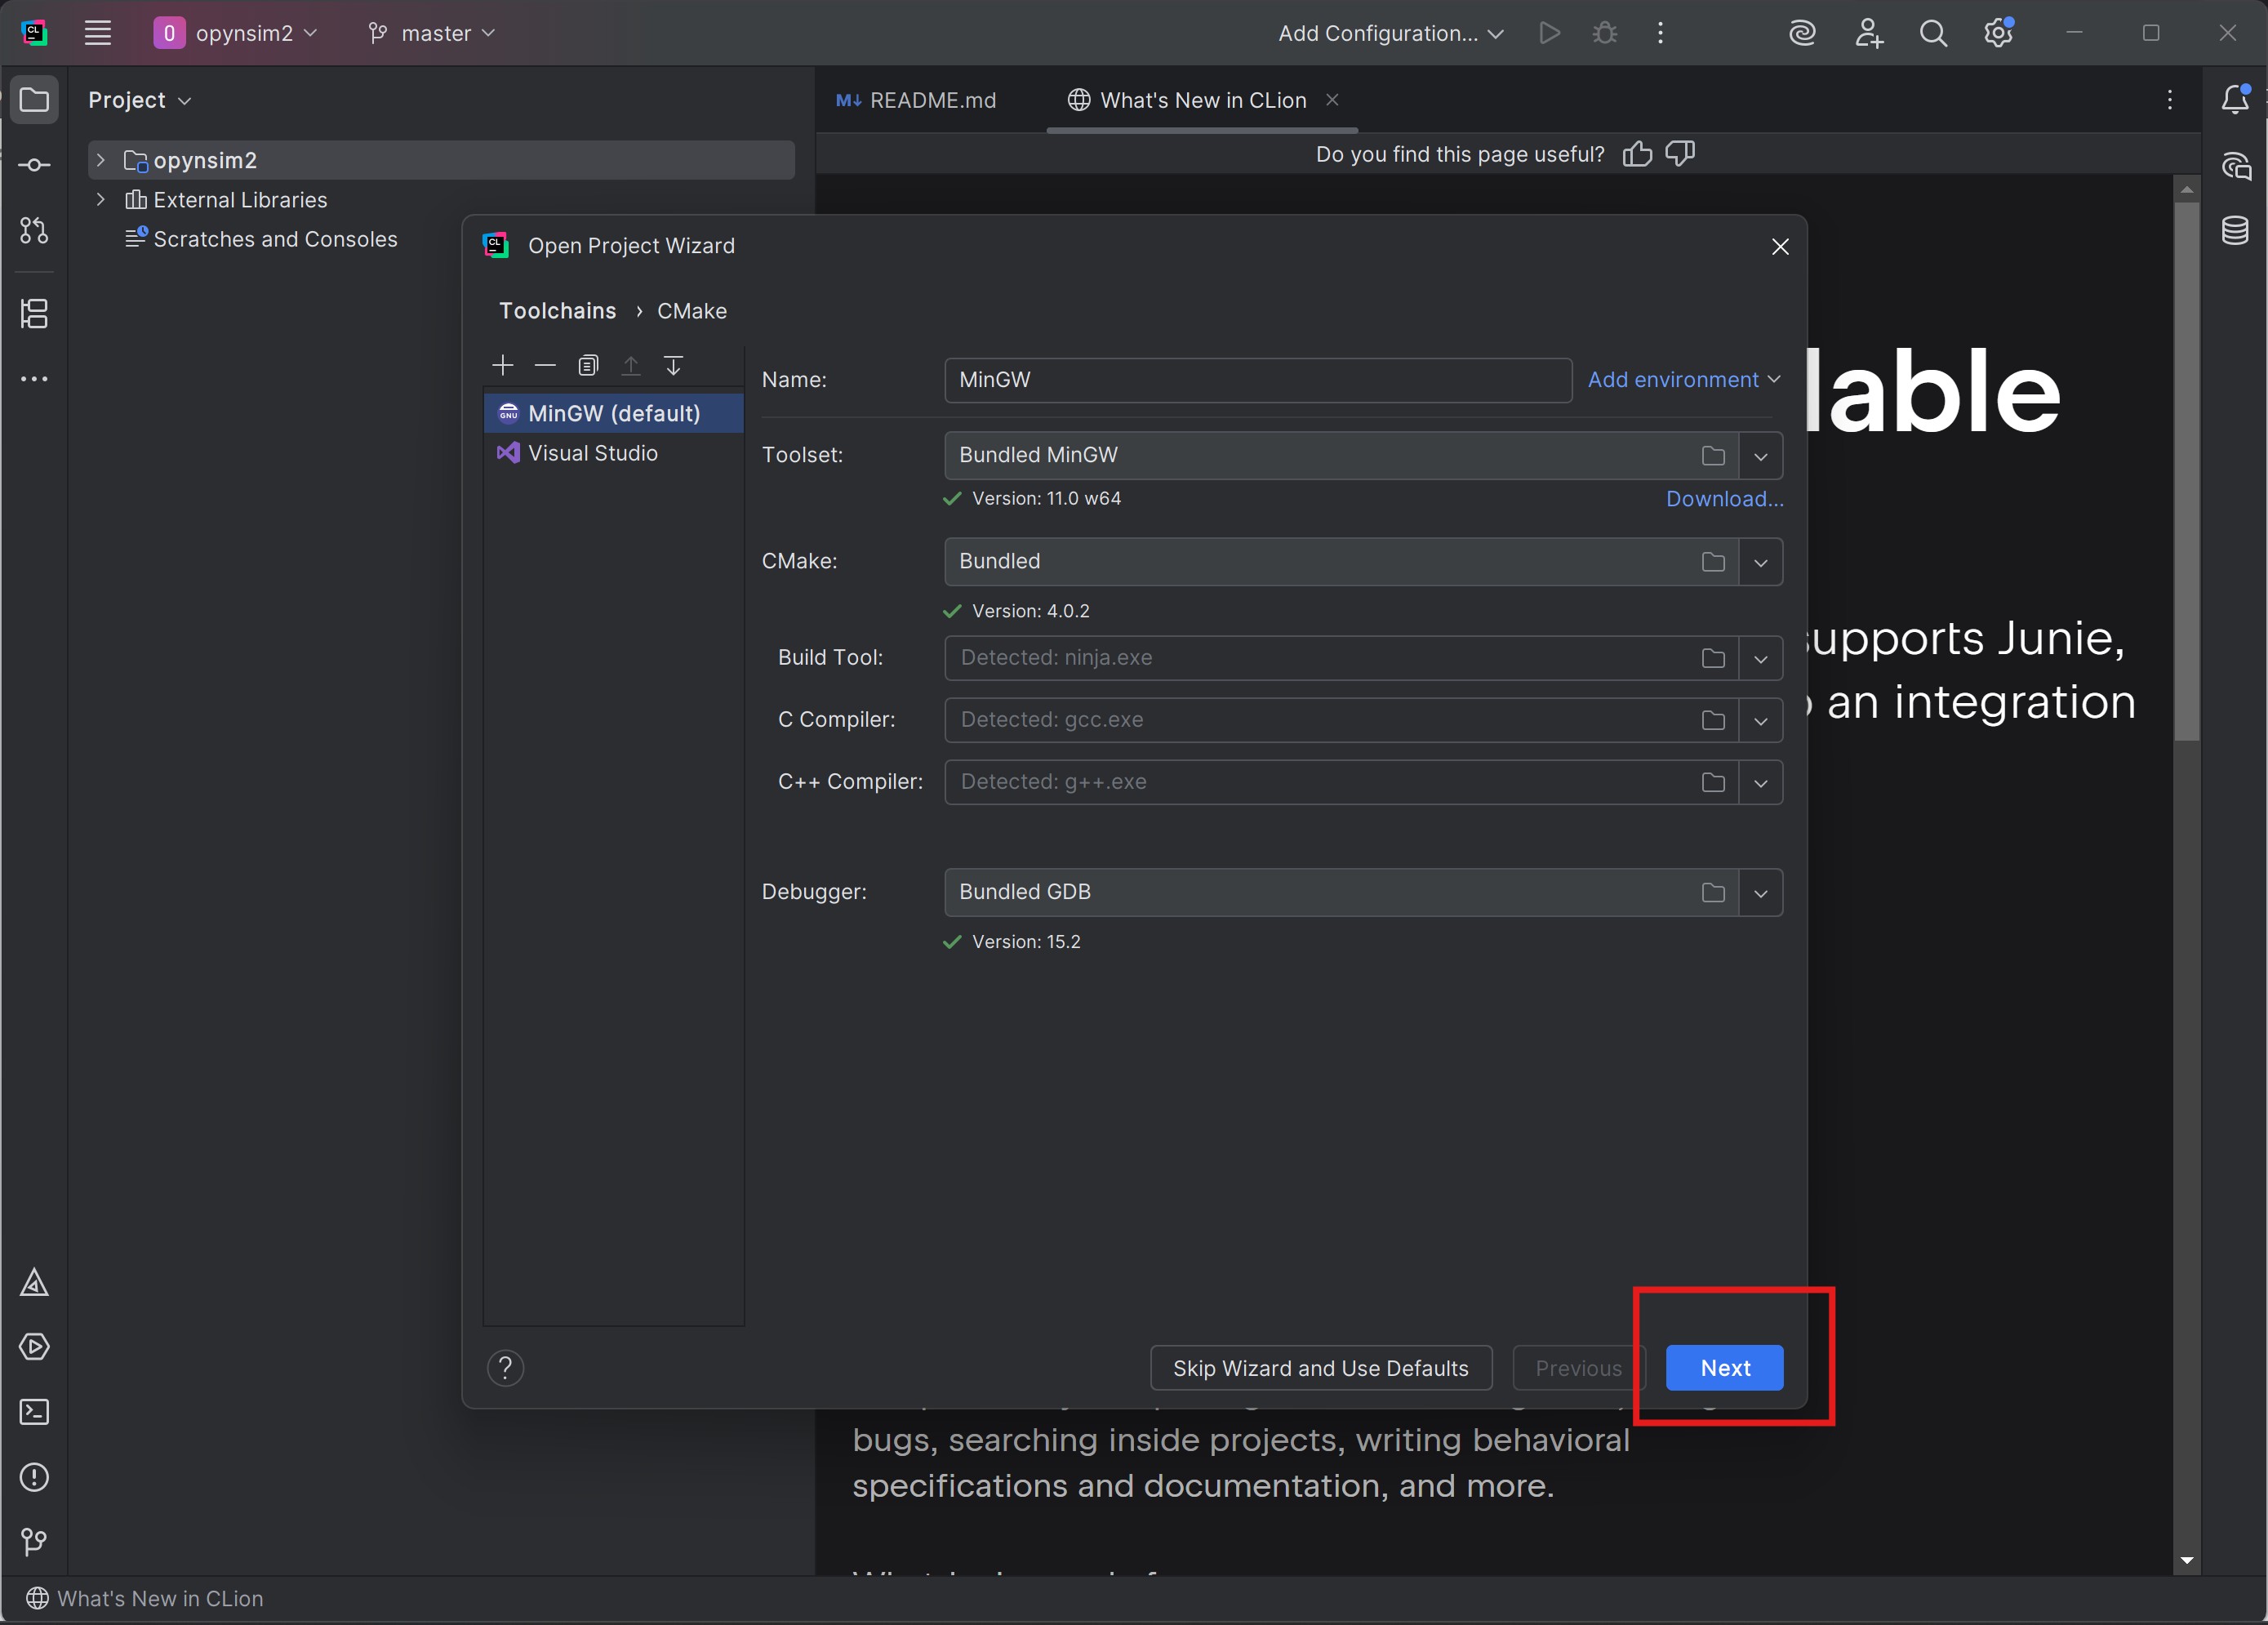Open the Database tool window icon
The height and width of the screenshot is (1625, 2268).
click(2235, 230)
